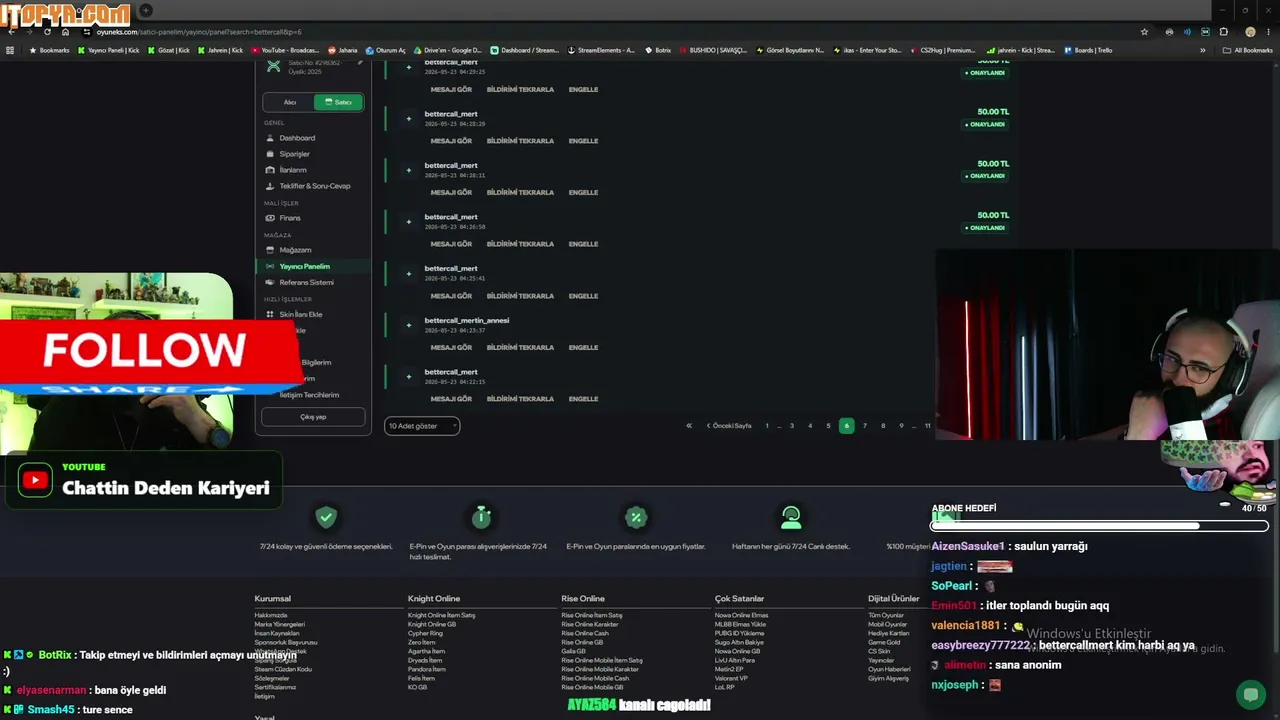The image size is (1280, 720).
Task: Click BİLDİRİMİ TEKRARLA for the 04:28:11 donation
Action: pos(520,192)
